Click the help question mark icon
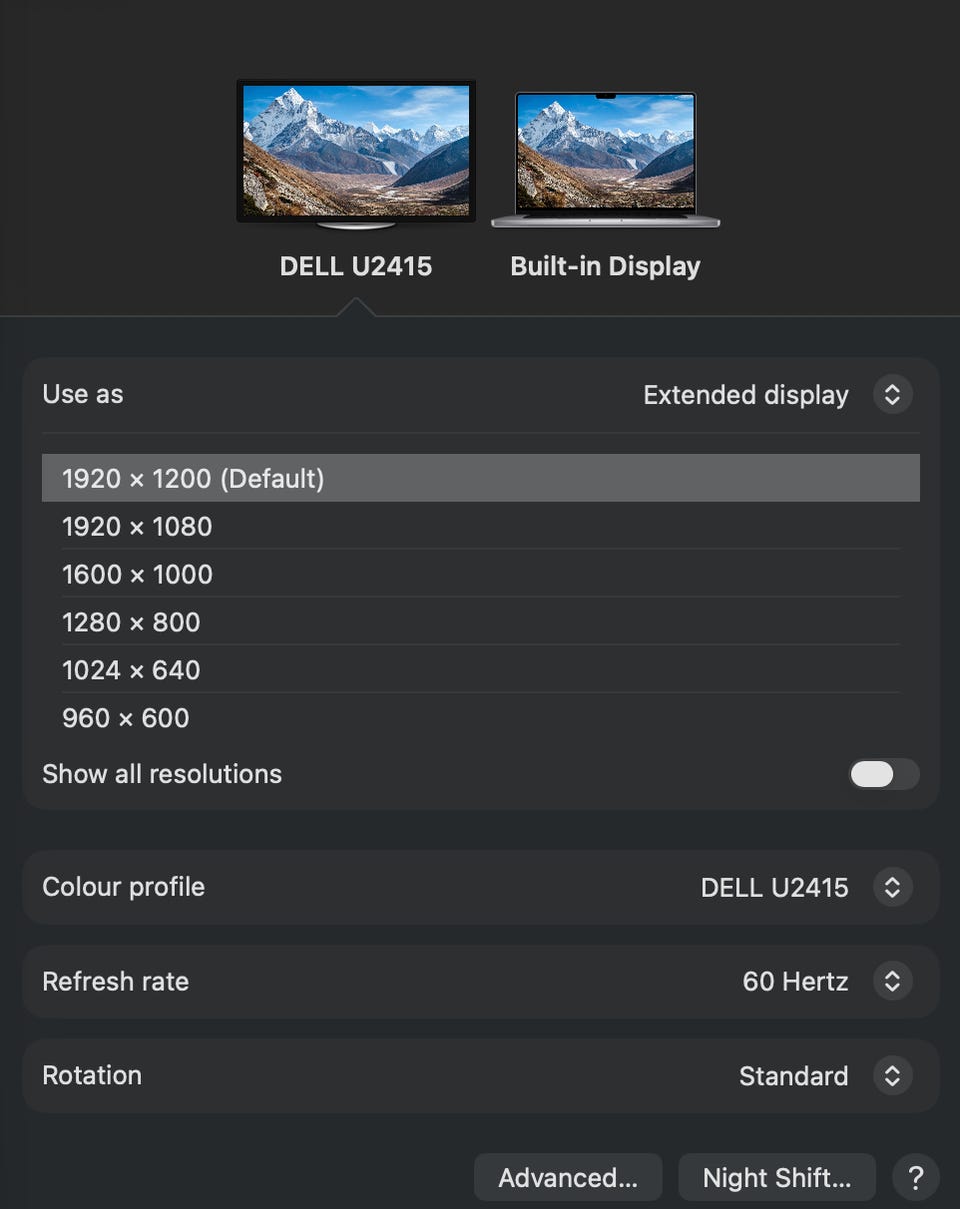Viewport: 960px width, 1209px height. tap(915, 1177)
